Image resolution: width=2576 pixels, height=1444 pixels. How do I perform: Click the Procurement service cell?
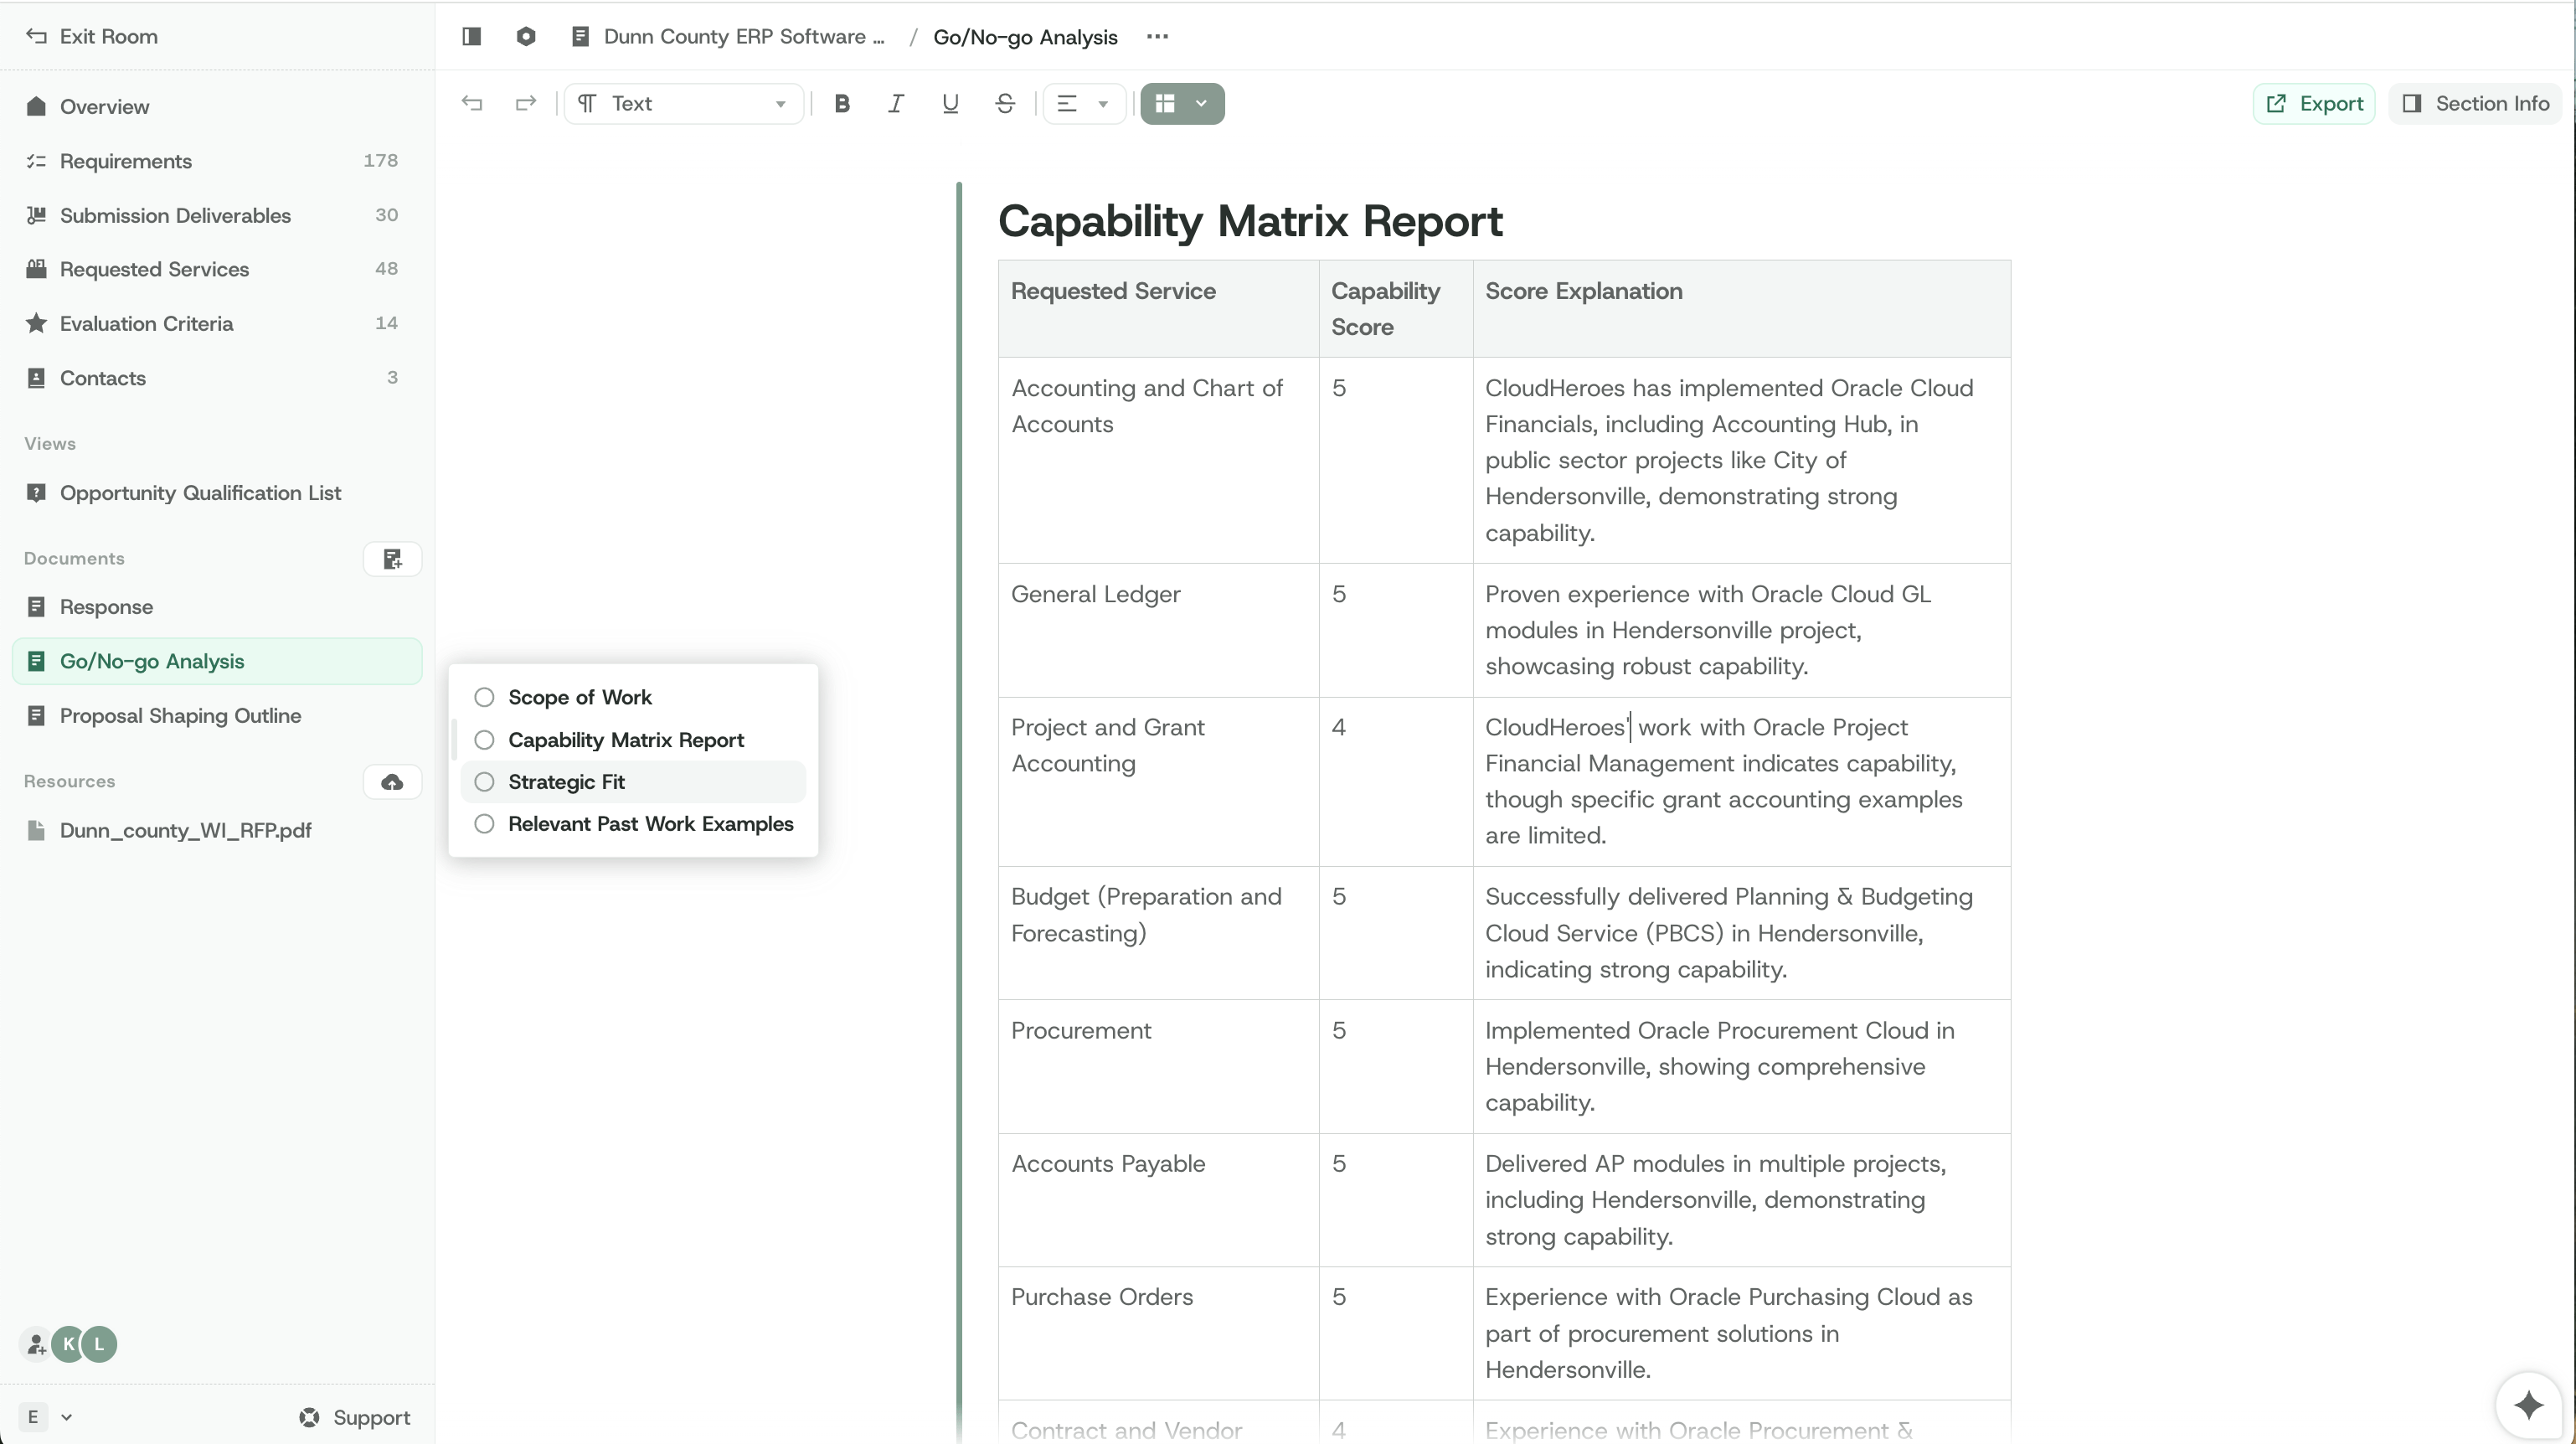point(1159,1067)
